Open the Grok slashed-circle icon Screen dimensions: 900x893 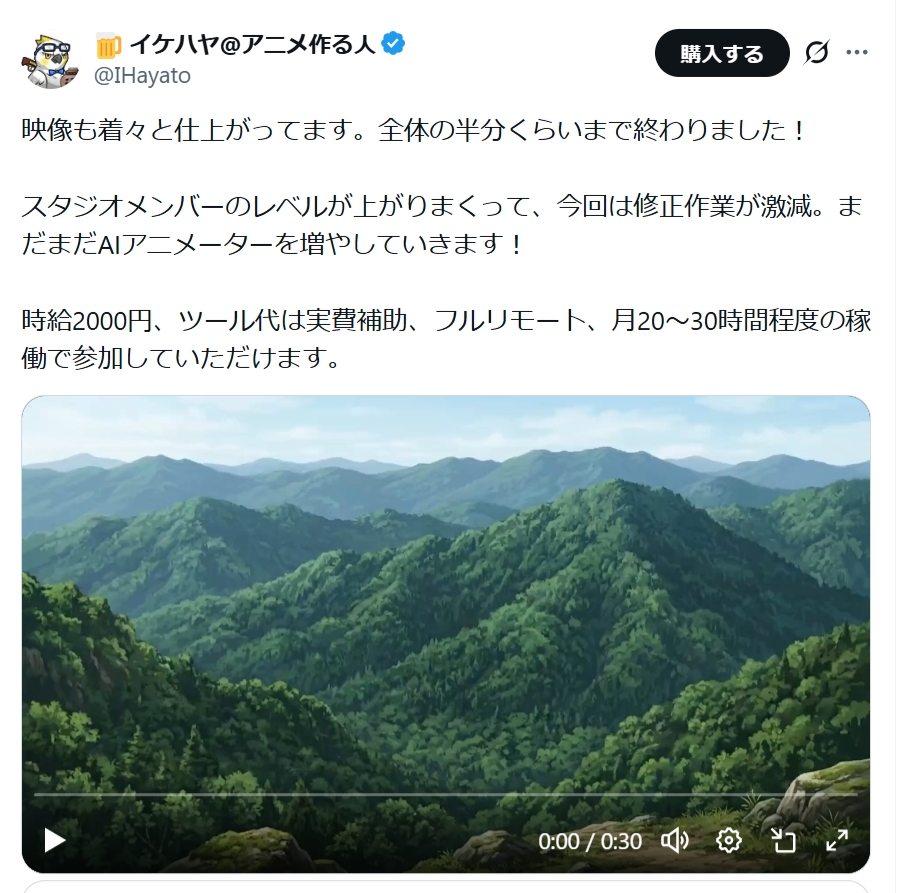coord(816,53)
